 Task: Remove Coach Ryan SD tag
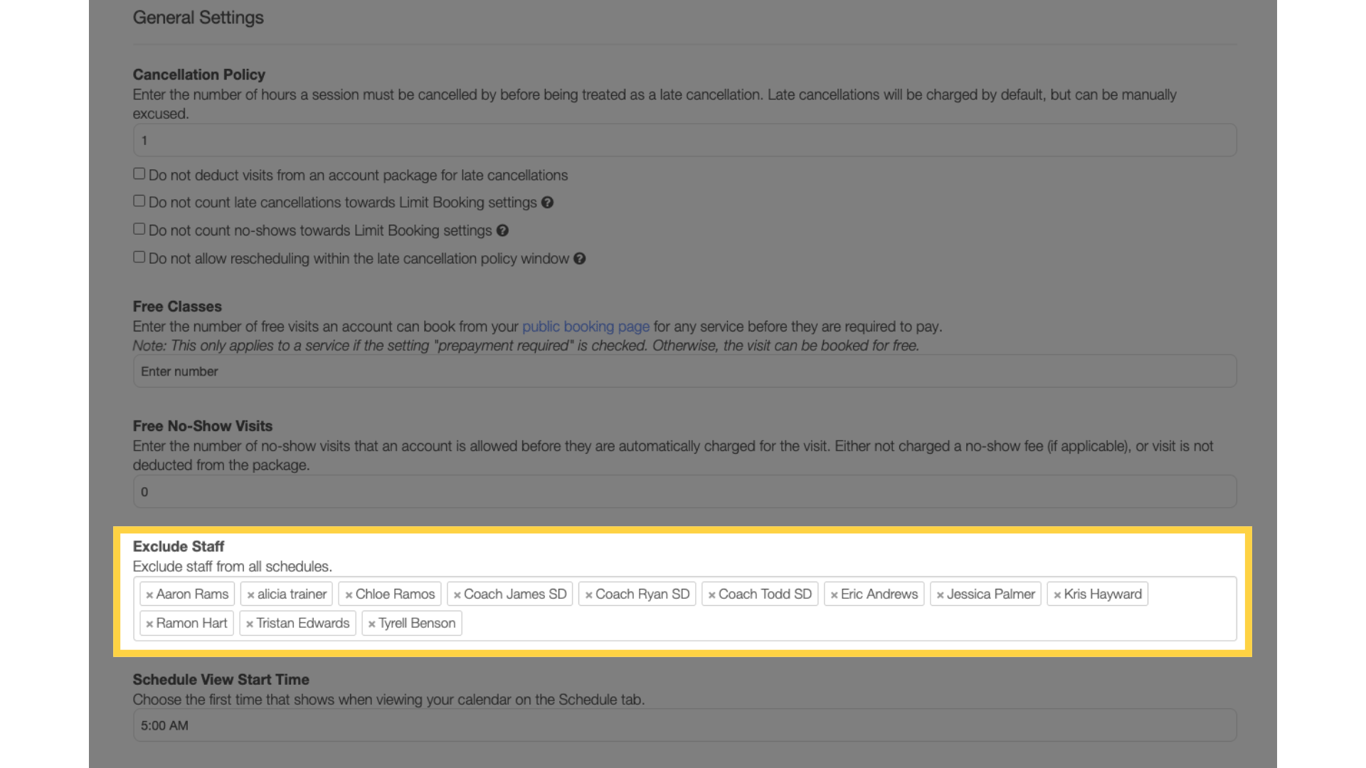[589, 595]
